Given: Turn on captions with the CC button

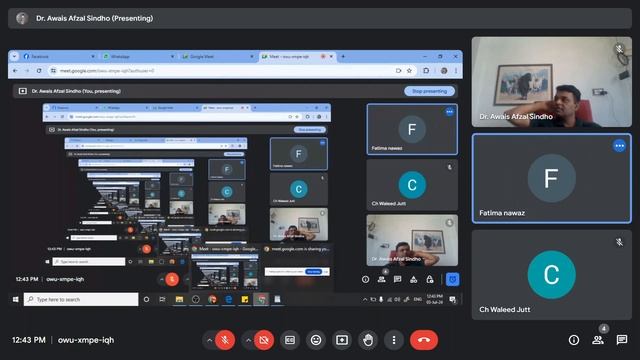Looking at the screenshot, I should (x=290, y=340).
